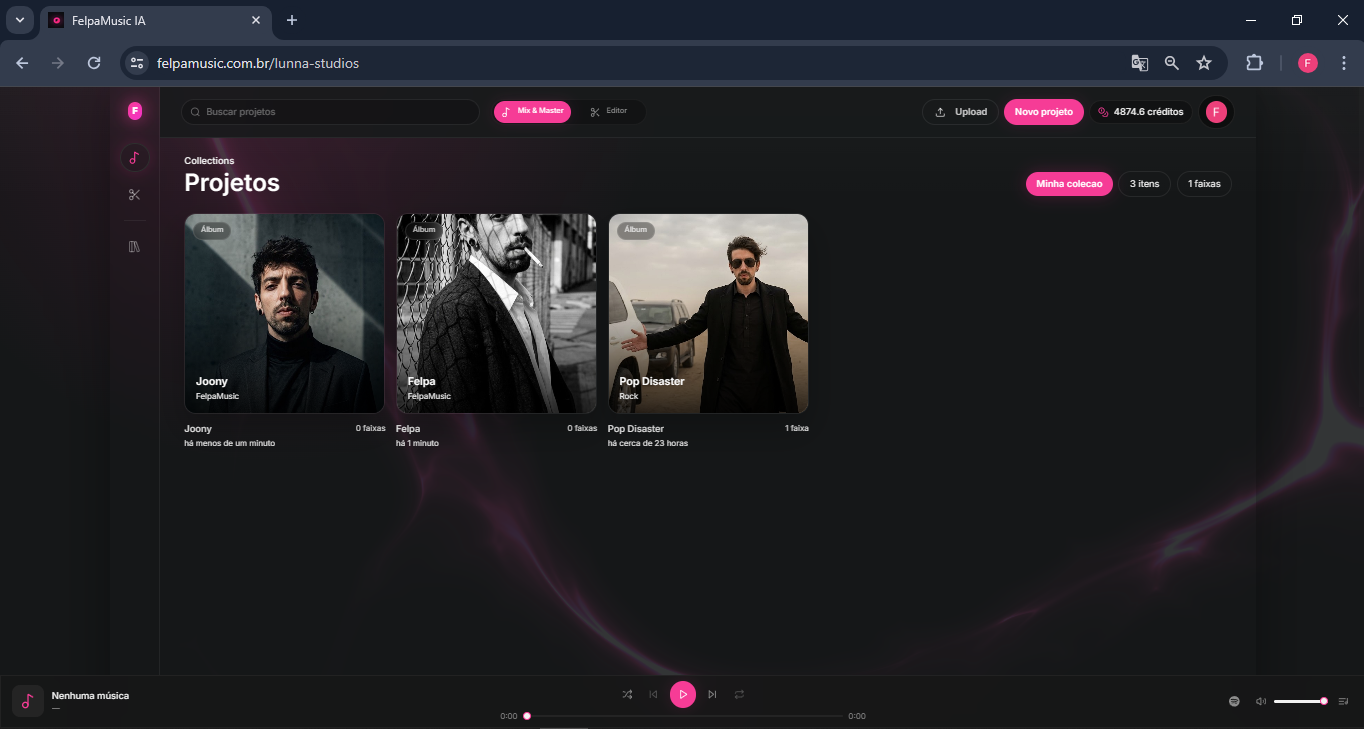
Task: Open the playback queue icon
Action: pyautogui.click(x=1343, y=701)
